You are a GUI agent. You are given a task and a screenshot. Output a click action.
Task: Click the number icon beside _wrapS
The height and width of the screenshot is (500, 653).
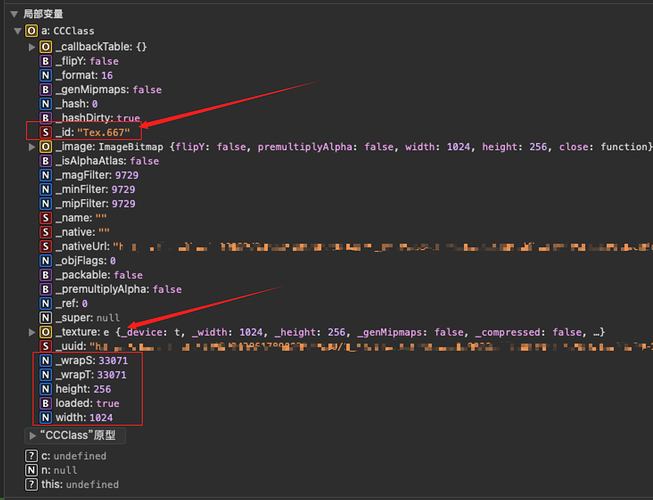click(45, 360)
